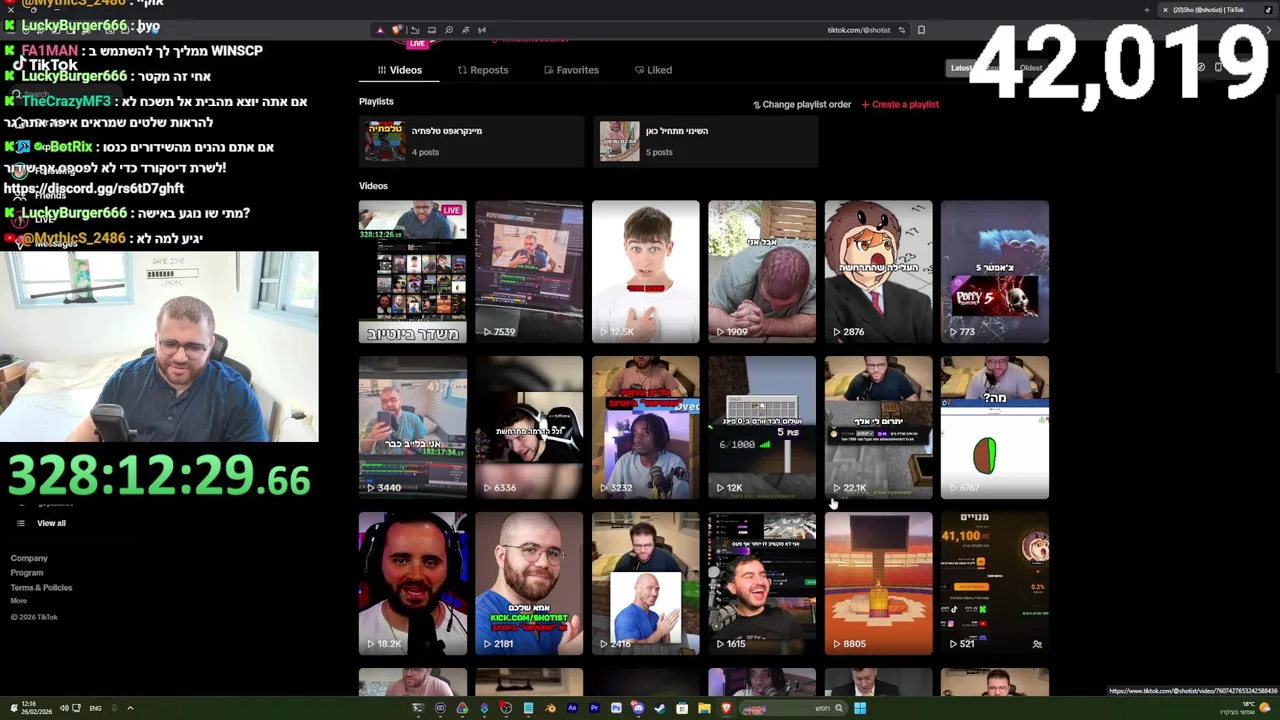
Task: Open the video with 2876 views
Action: pos(878,272)
